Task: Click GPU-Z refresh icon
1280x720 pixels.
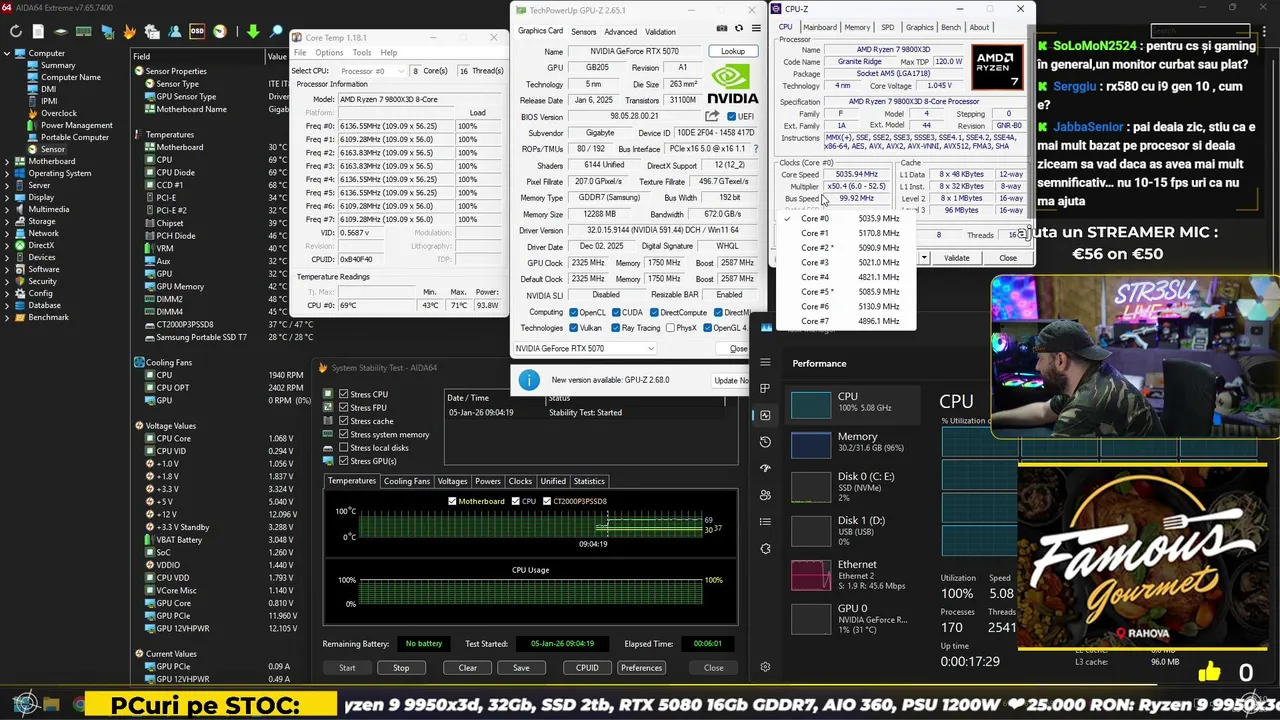Action: [x=739, y=28]
